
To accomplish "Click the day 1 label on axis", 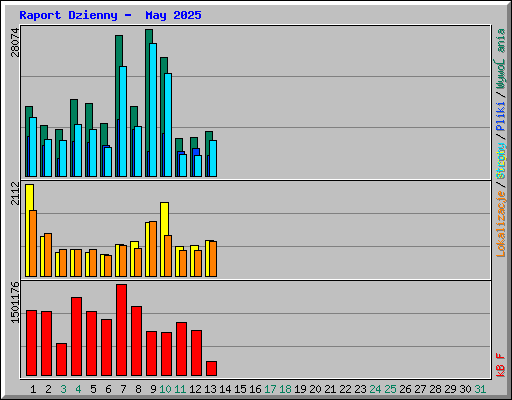I will click(x=33, y=389).
